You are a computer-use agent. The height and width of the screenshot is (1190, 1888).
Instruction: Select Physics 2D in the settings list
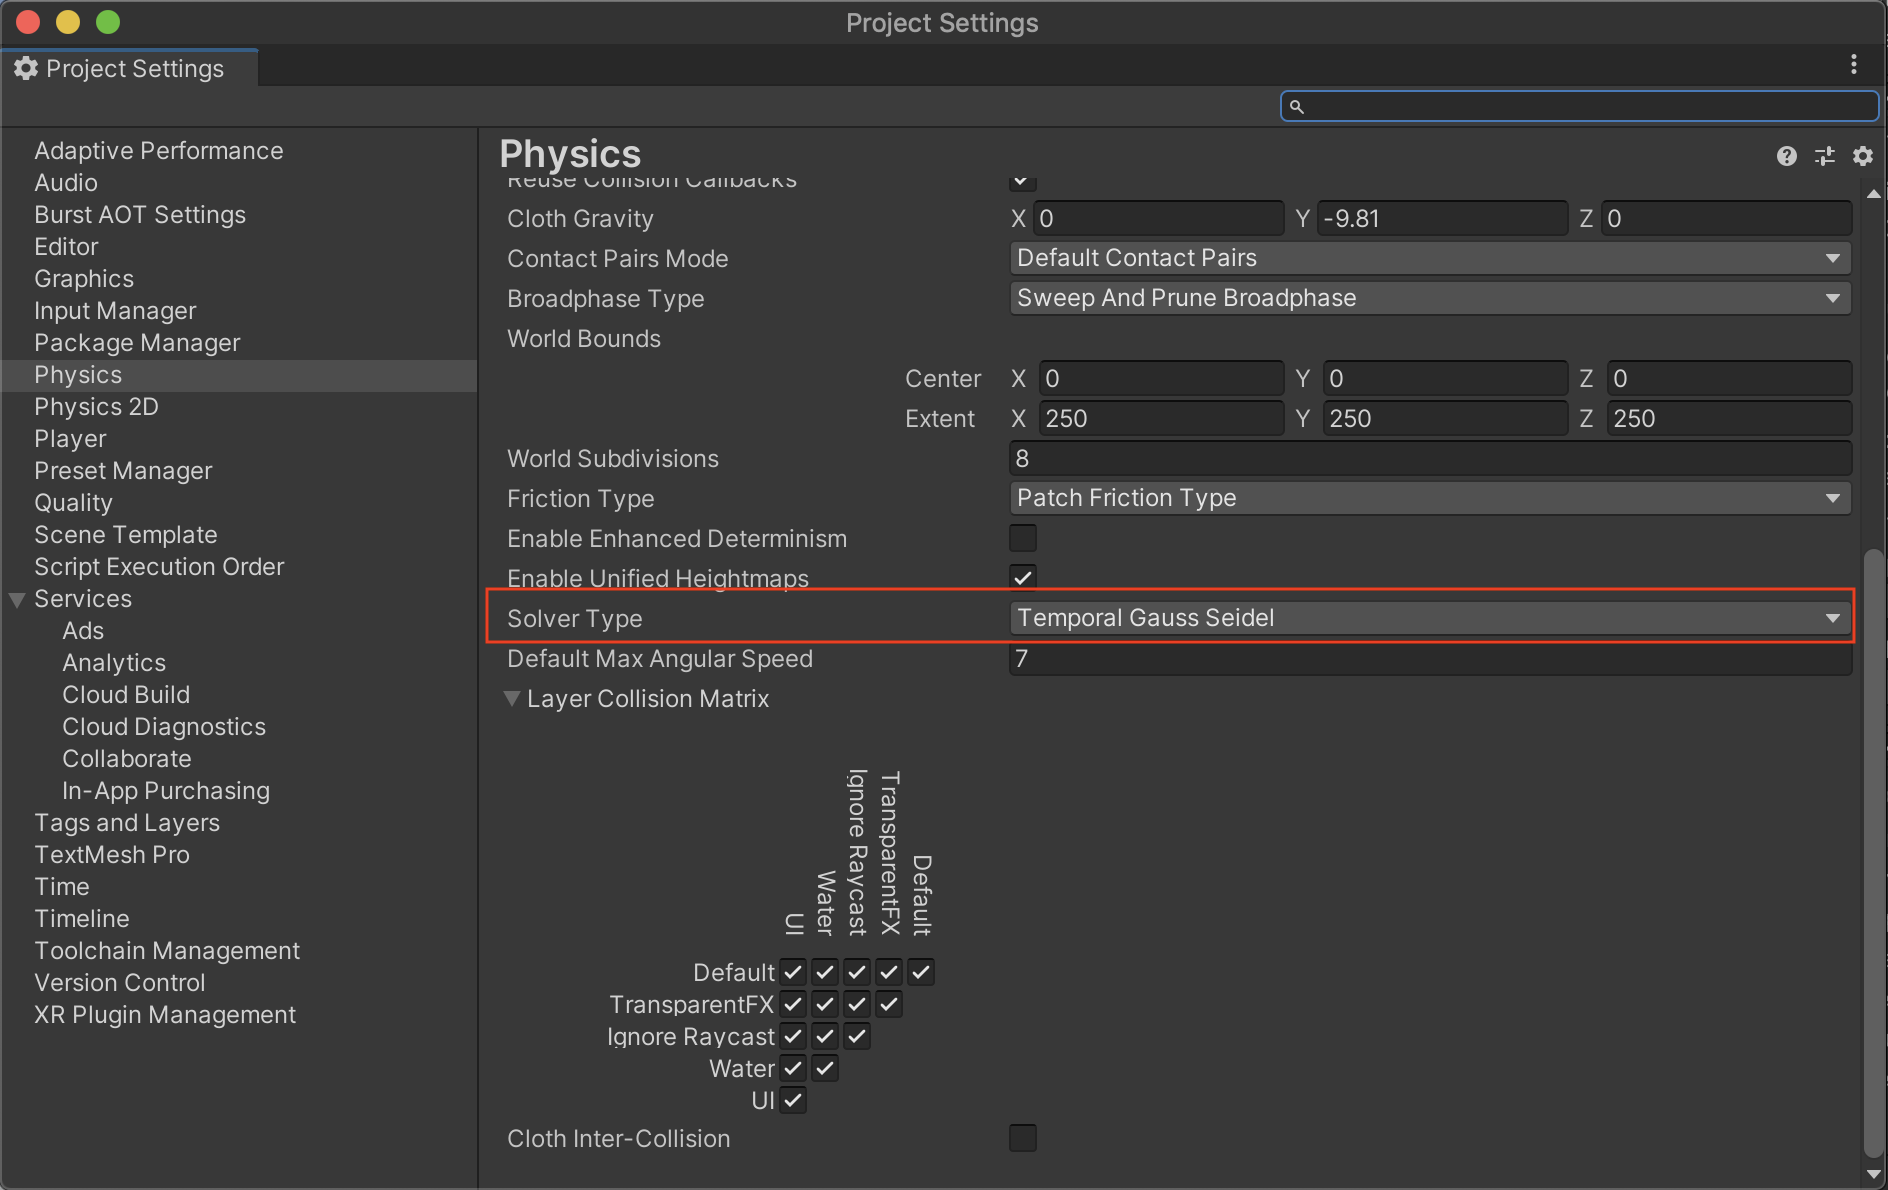96,407
